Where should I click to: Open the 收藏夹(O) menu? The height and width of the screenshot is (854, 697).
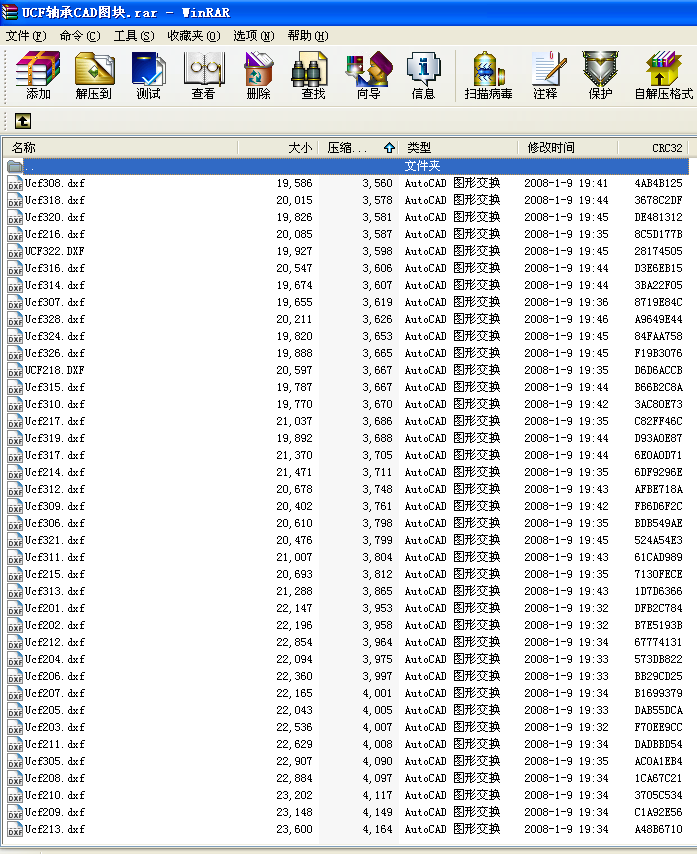(x=194, y=36)
